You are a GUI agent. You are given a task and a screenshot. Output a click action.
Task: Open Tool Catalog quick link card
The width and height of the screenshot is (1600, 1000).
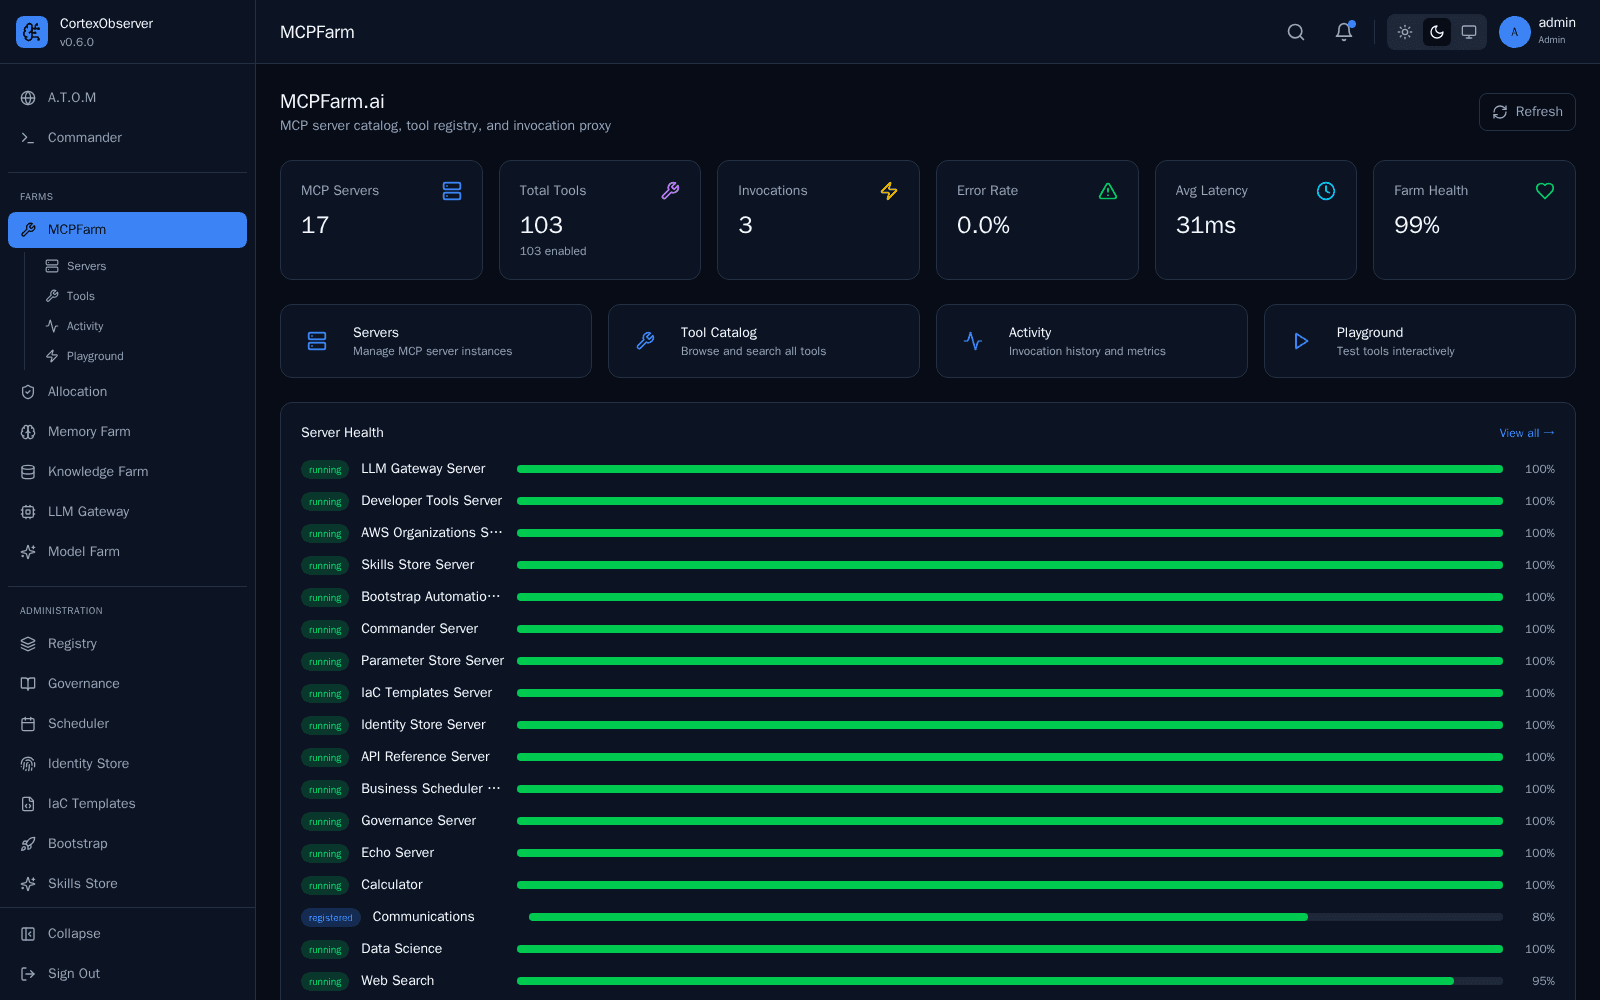pos(764,341)
